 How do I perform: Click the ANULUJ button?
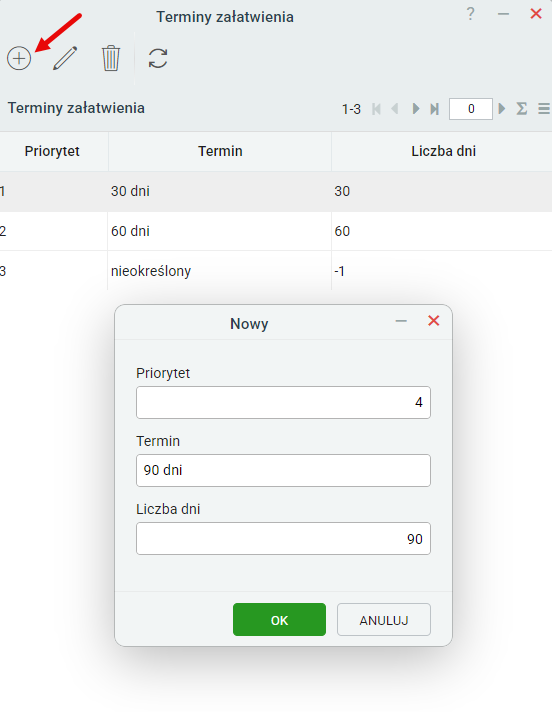click(384, 620)
